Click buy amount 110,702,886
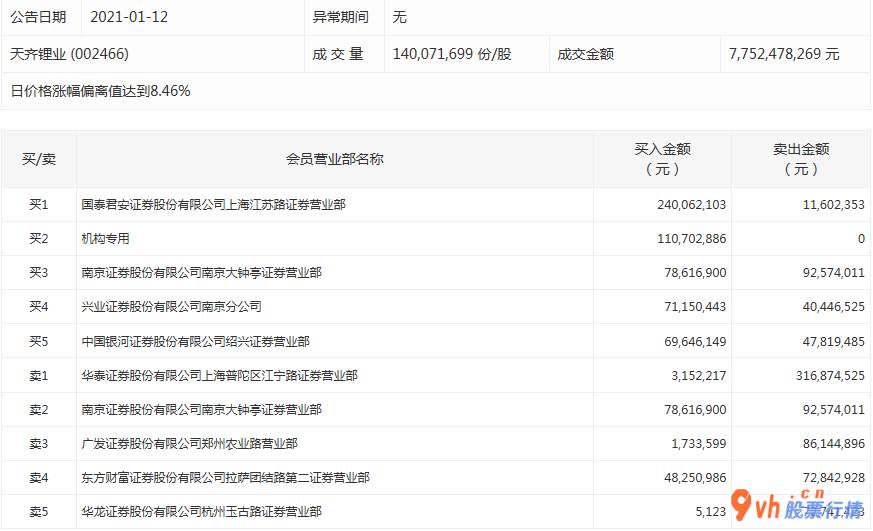This screenshot has width=873, height=531. coord(691,239)
